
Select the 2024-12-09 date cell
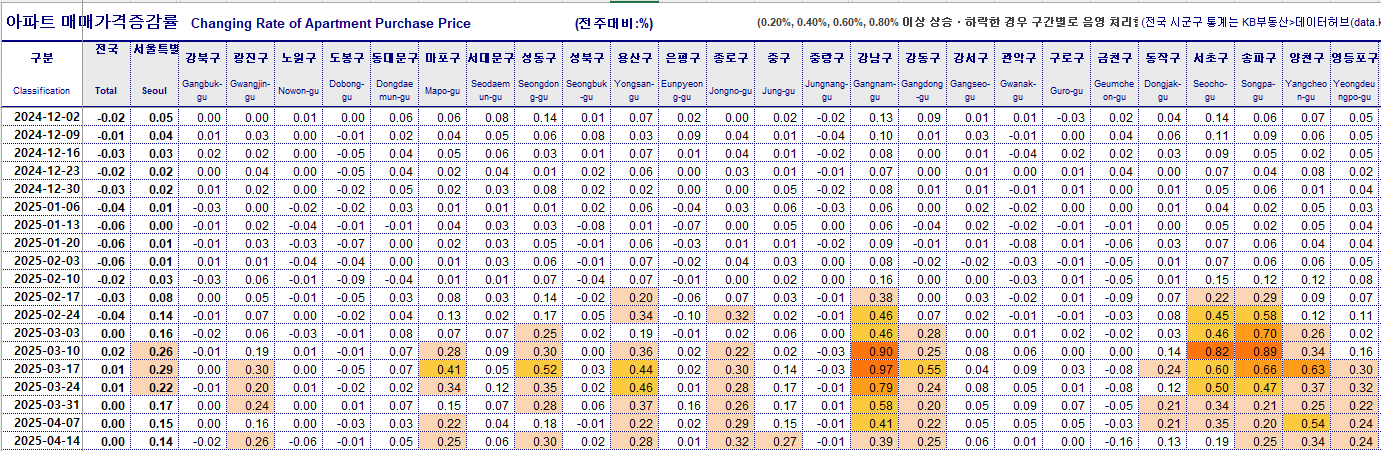[x=42, y=135]
